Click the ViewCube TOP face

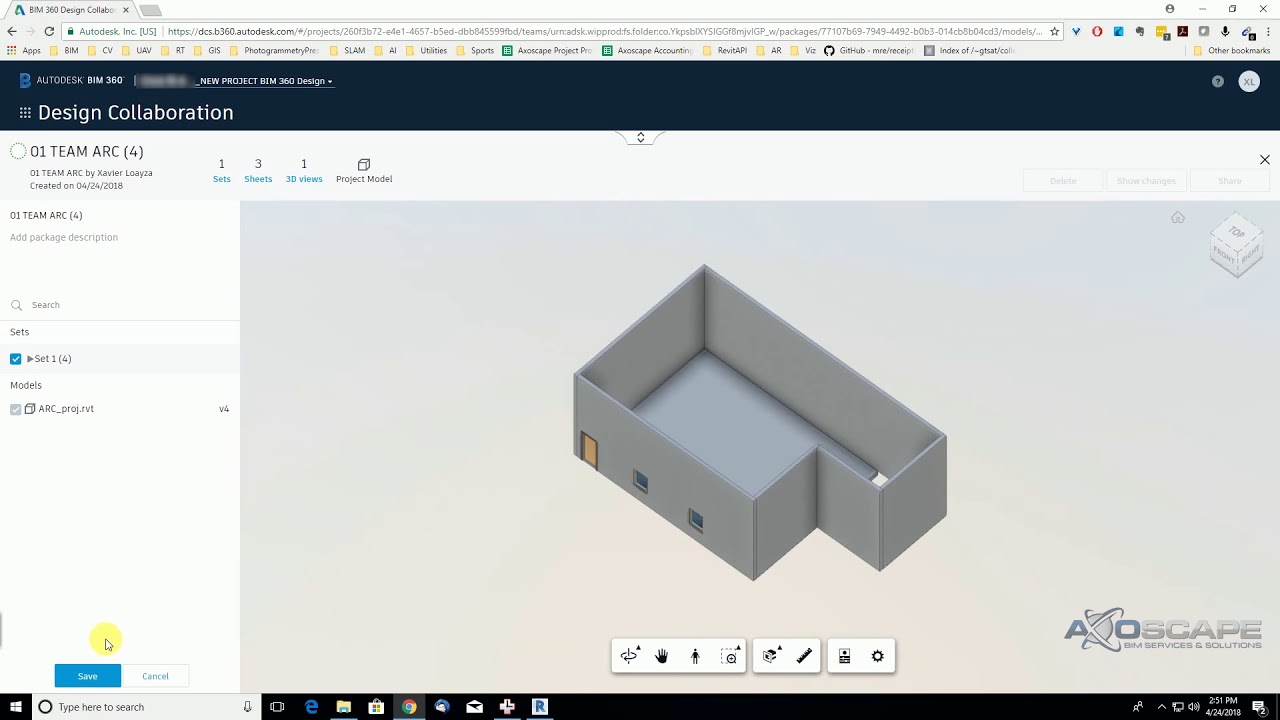click(x=1237, y=232)
